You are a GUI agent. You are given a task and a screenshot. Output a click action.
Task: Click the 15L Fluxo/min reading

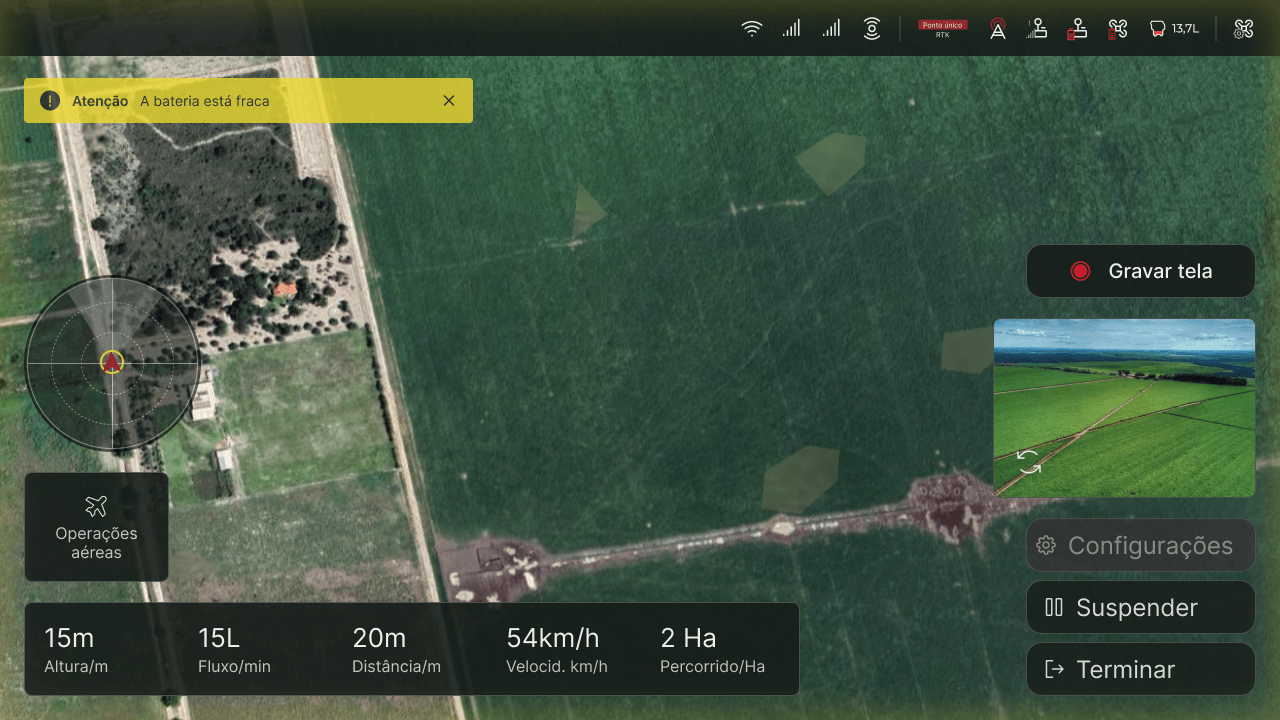click(234, 649)
